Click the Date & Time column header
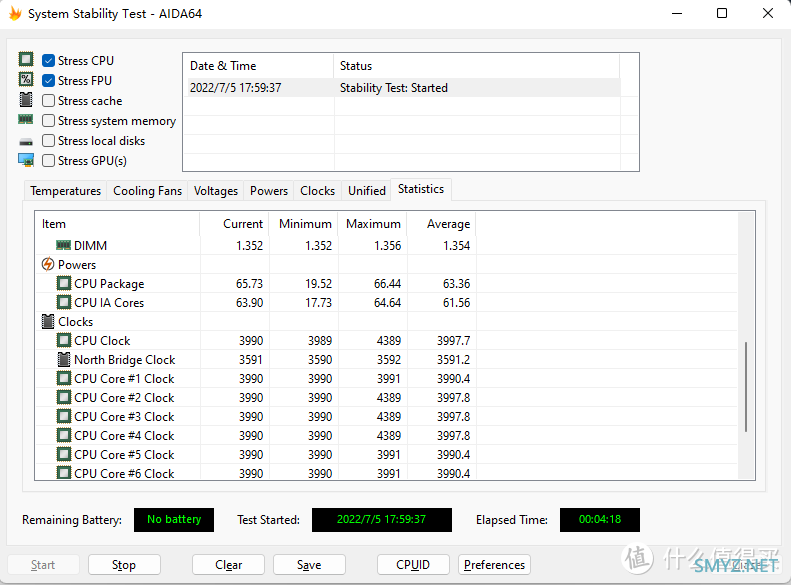This screenshot has width=791, height=585. coord(258,66)
